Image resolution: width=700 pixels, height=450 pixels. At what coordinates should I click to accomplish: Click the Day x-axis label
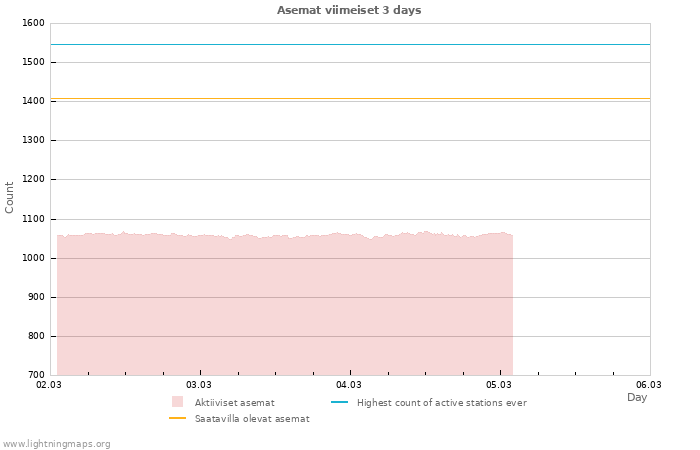637,397
